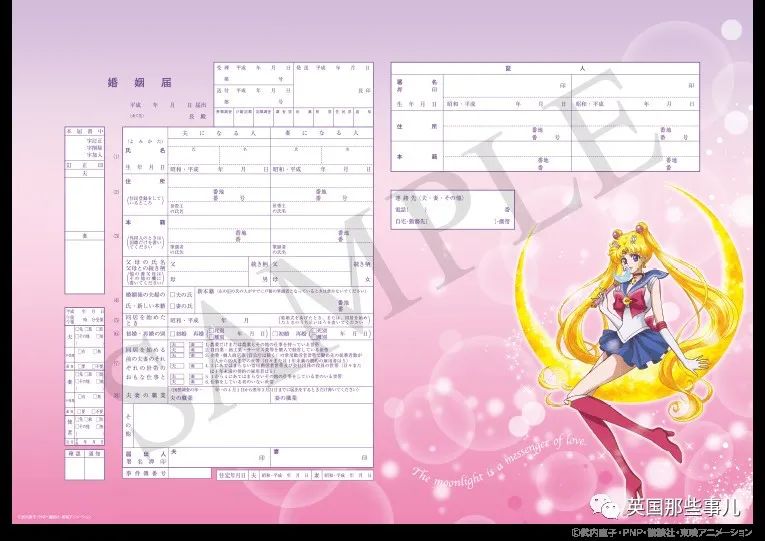Tick husband's 離別 checkbox
765x541 pixels.
pos(210,337)
